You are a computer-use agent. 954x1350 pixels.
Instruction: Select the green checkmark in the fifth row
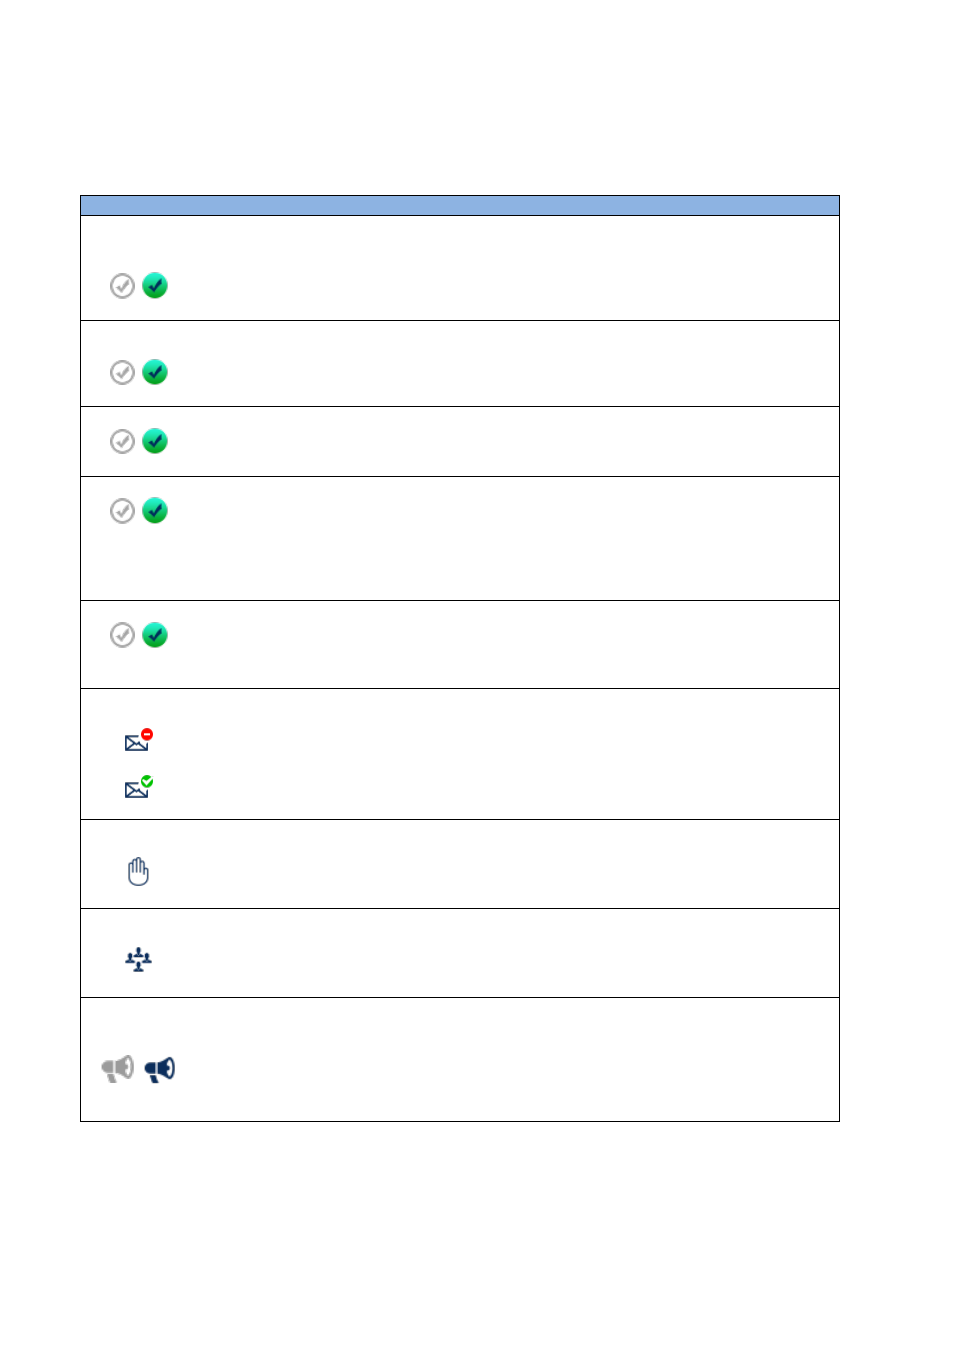(x=155, y=635)
